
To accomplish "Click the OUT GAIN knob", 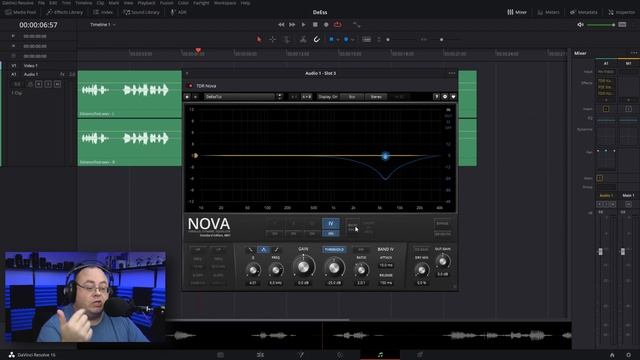I will 443,261.
